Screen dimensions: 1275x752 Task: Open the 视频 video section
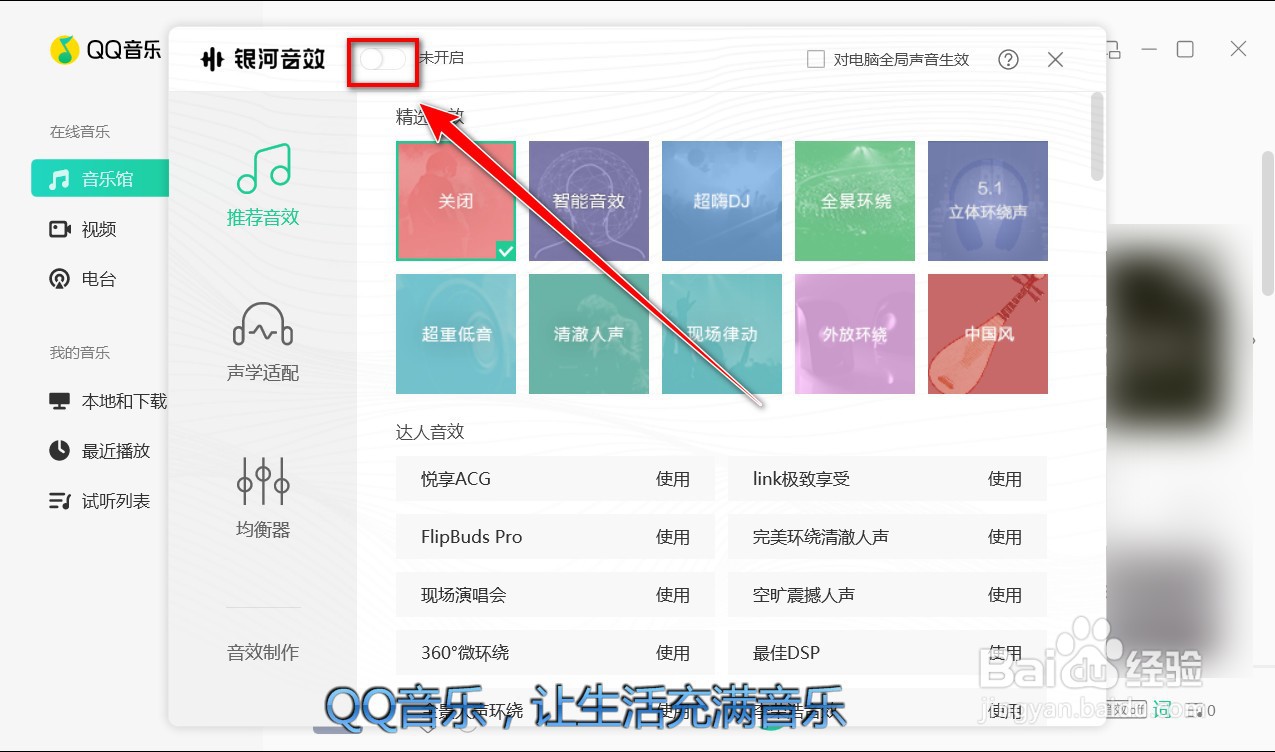[x=99, y=229]
